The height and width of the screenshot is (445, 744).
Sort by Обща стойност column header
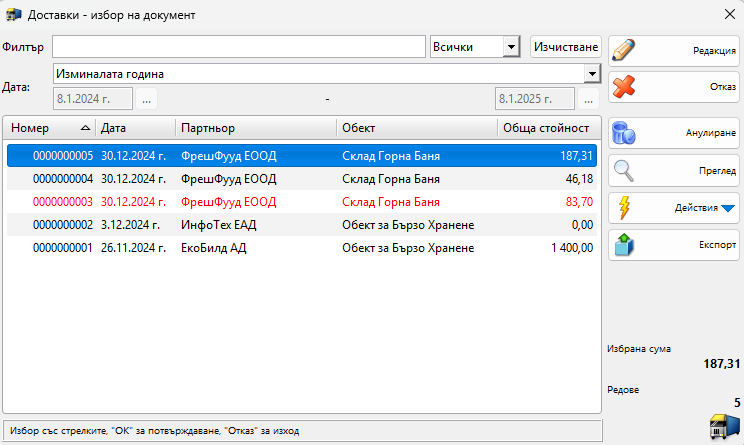[546, 128]
